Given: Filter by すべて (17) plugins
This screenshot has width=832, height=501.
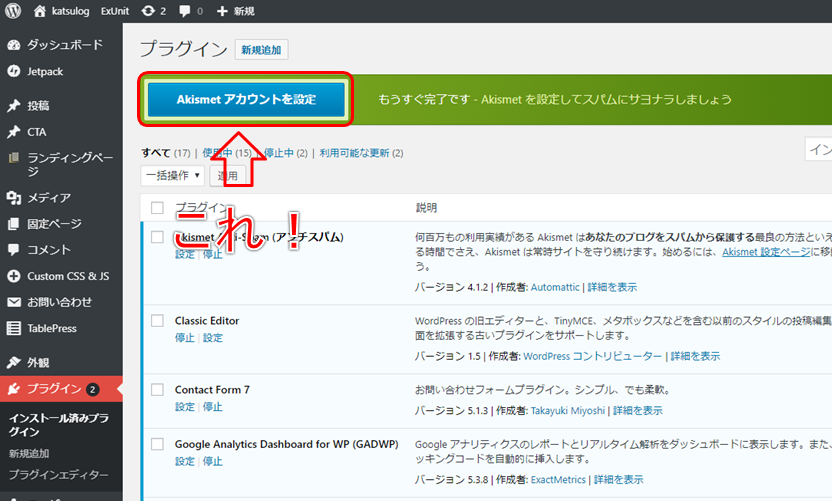Looking at the screenshot, I should click(166, 153).
